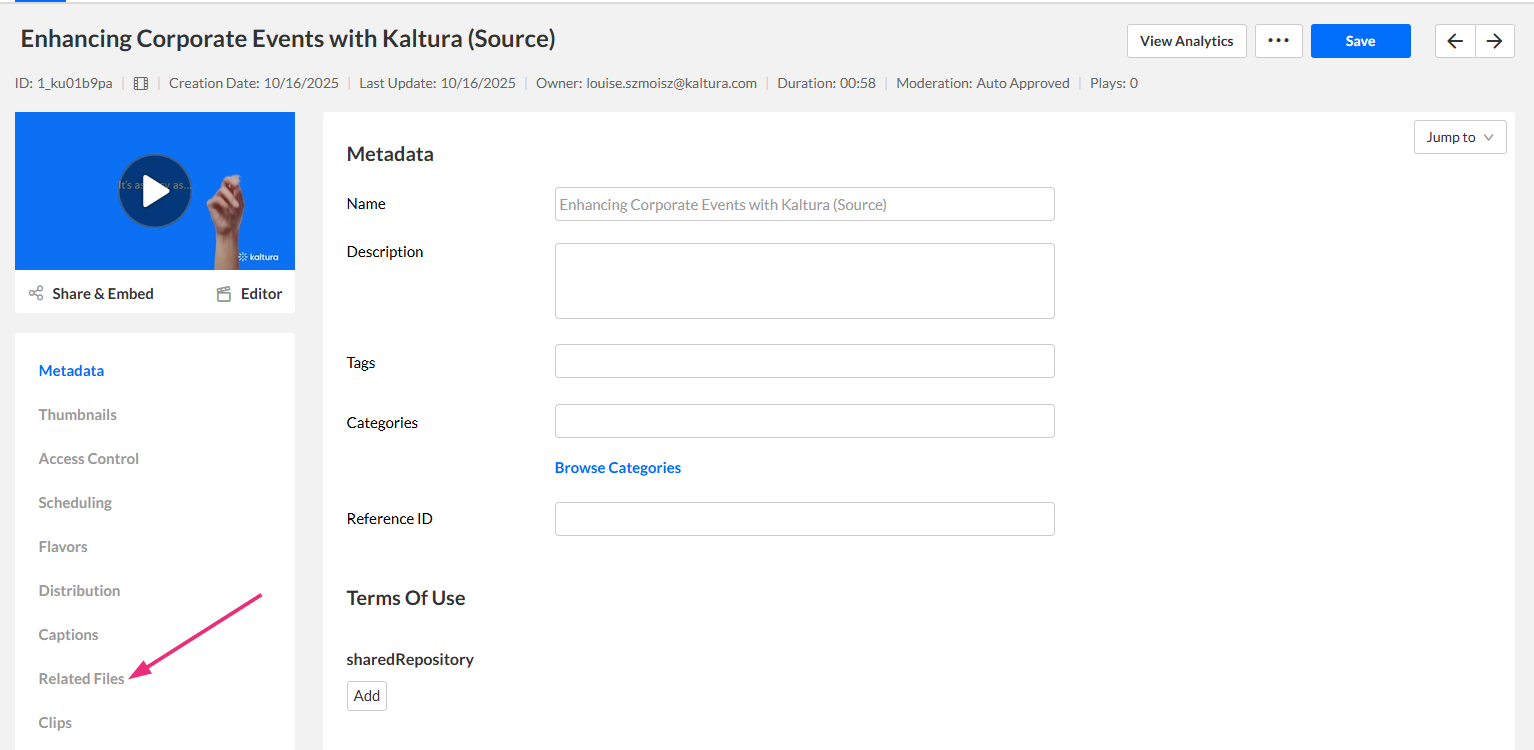This screenshot has height=750, width=1534.
Task: Click the Metadata heading in main panel
Action: click(390, 154)
